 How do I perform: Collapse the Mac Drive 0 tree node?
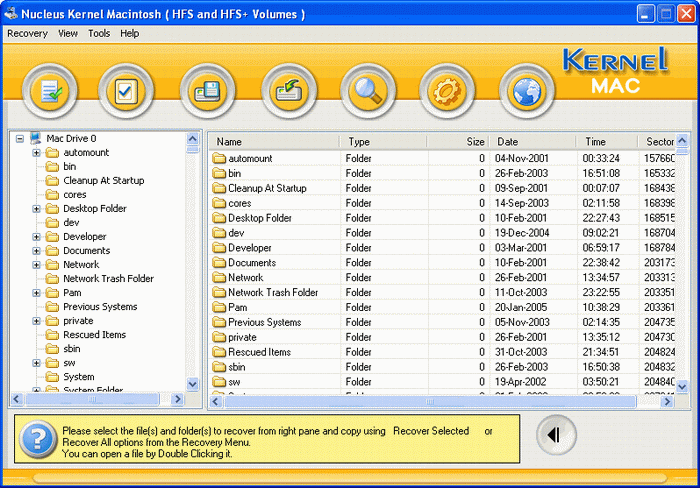coord(20,139)
